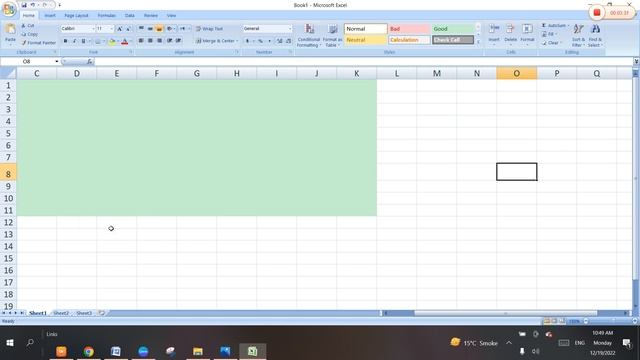Open Format as Table gallery
Image resolution: width=640 pixels, height=360 pixels.
click(x=332, y=35)
